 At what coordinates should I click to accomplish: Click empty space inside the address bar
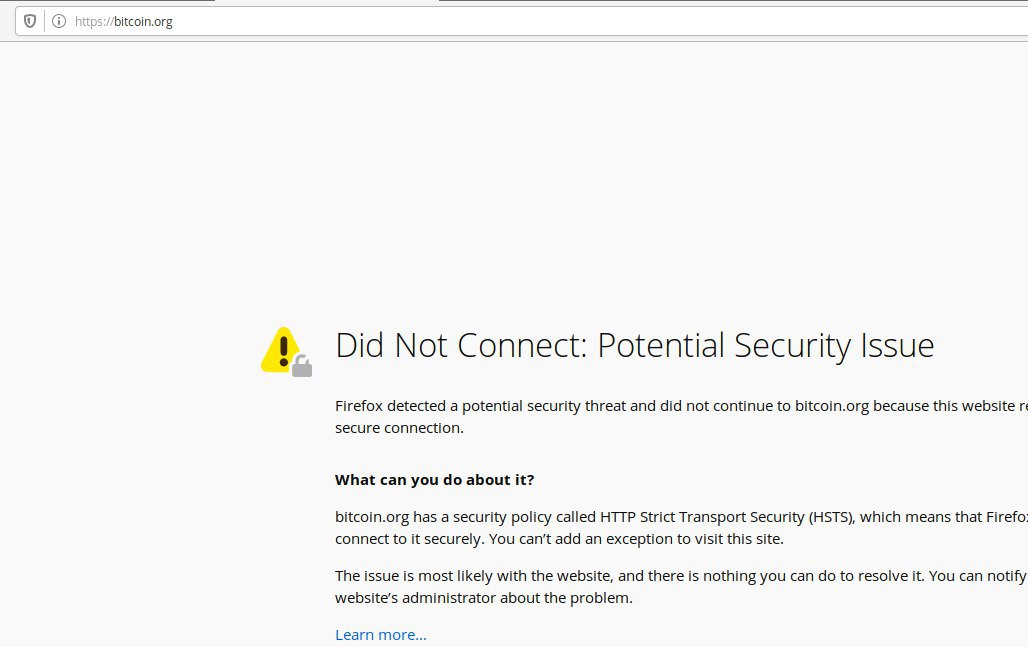[590, 21]
